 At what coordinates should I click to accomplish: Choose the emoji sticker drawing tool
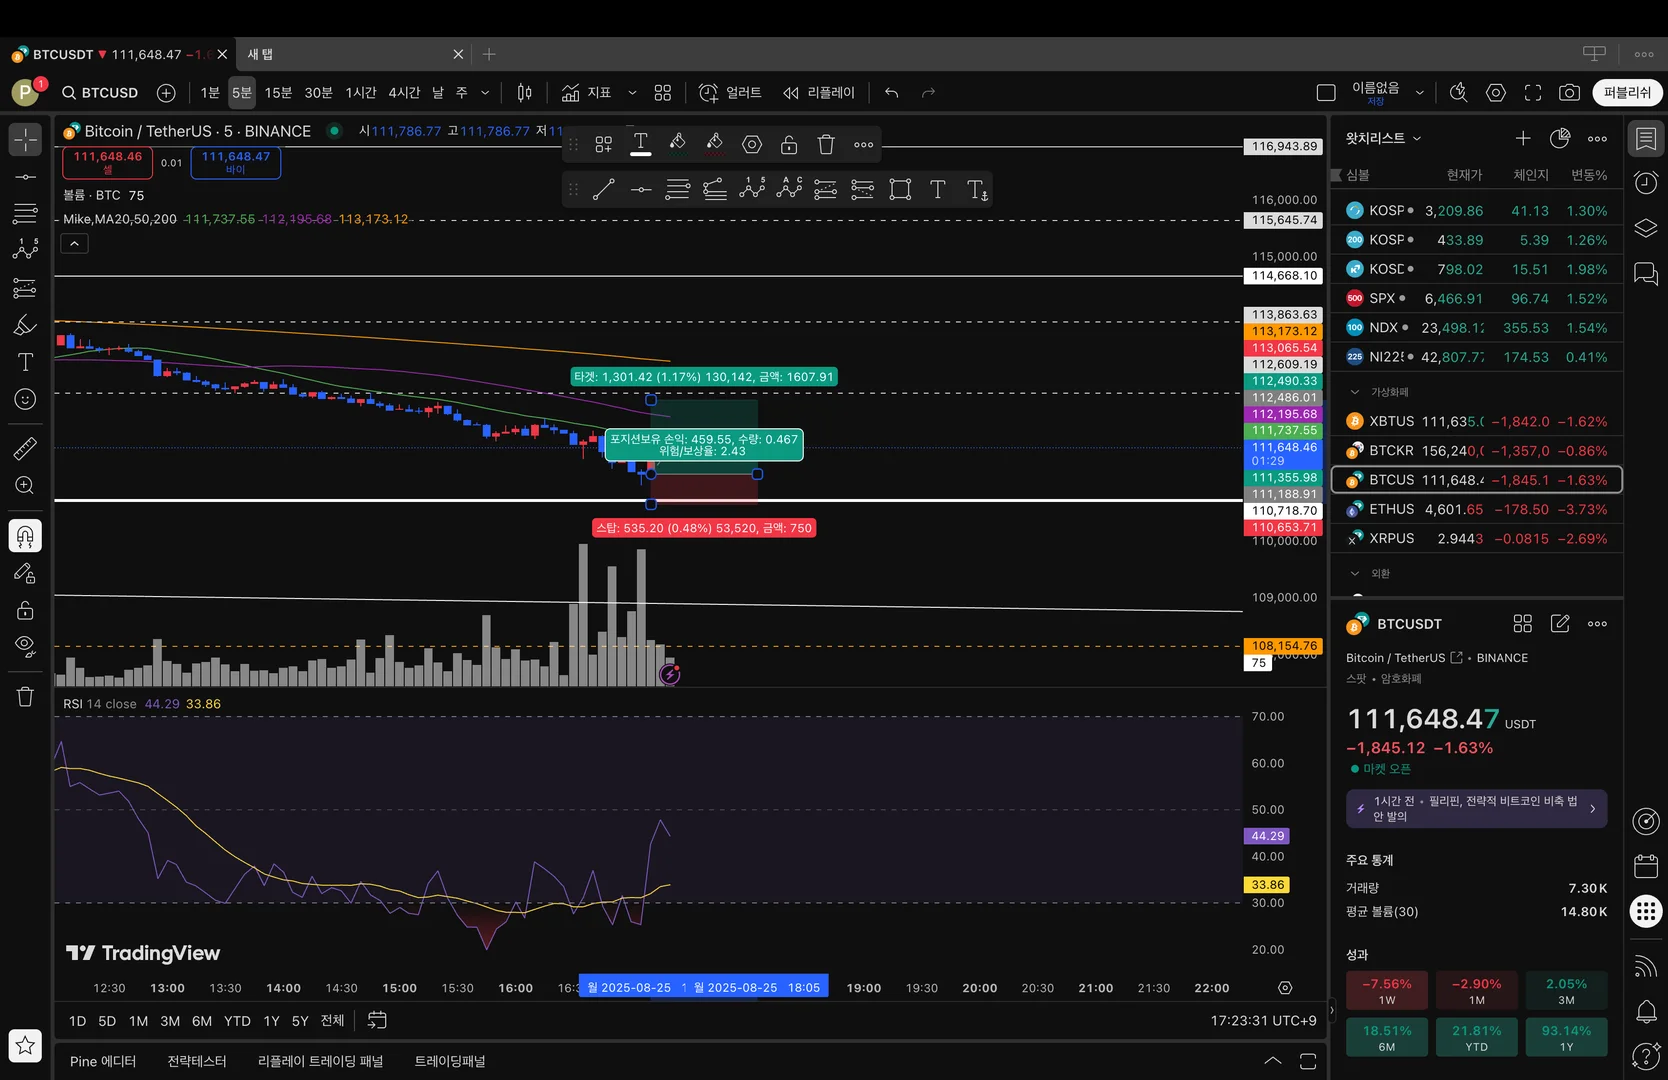[25, 399]
